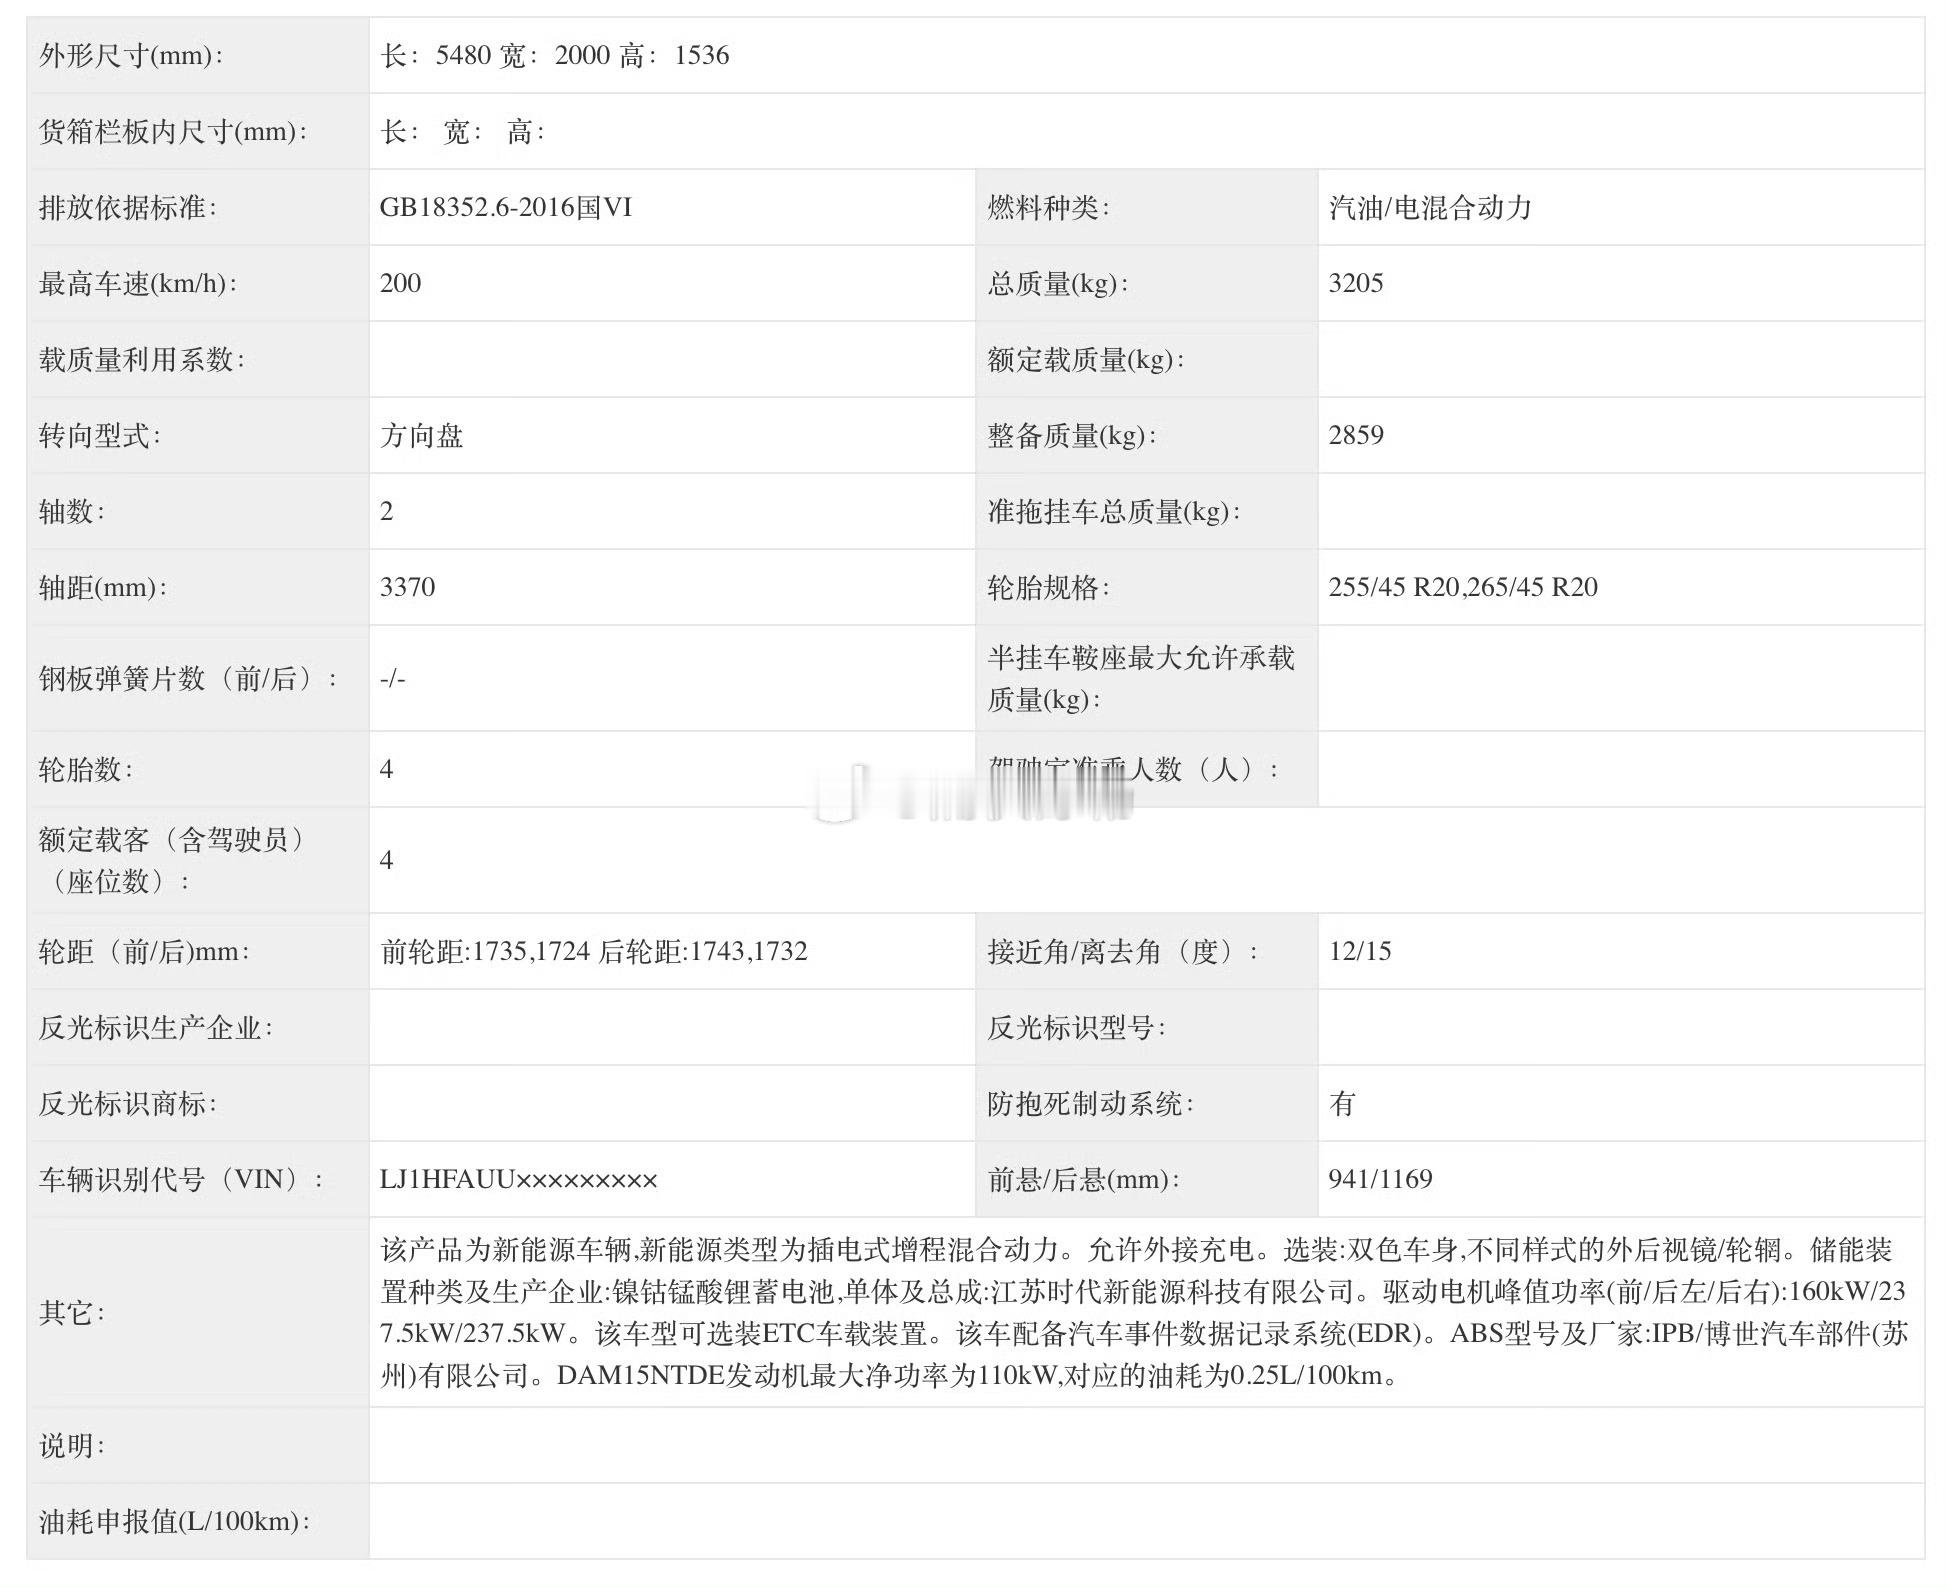Click the 总质量(kg) label
The image size is (1946, 1588).
point(1058,283)
